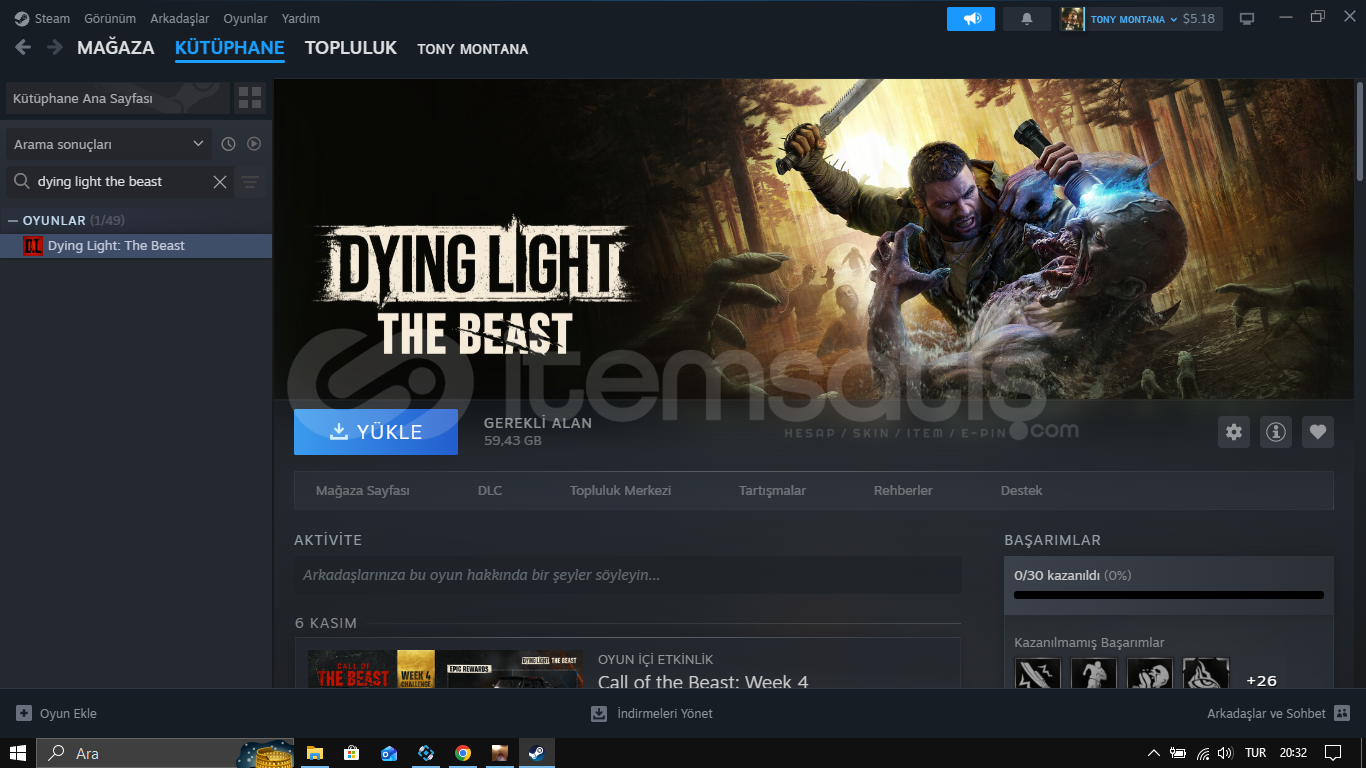
Task: Open the notifications bell
Action: (x=1027, y=19)
